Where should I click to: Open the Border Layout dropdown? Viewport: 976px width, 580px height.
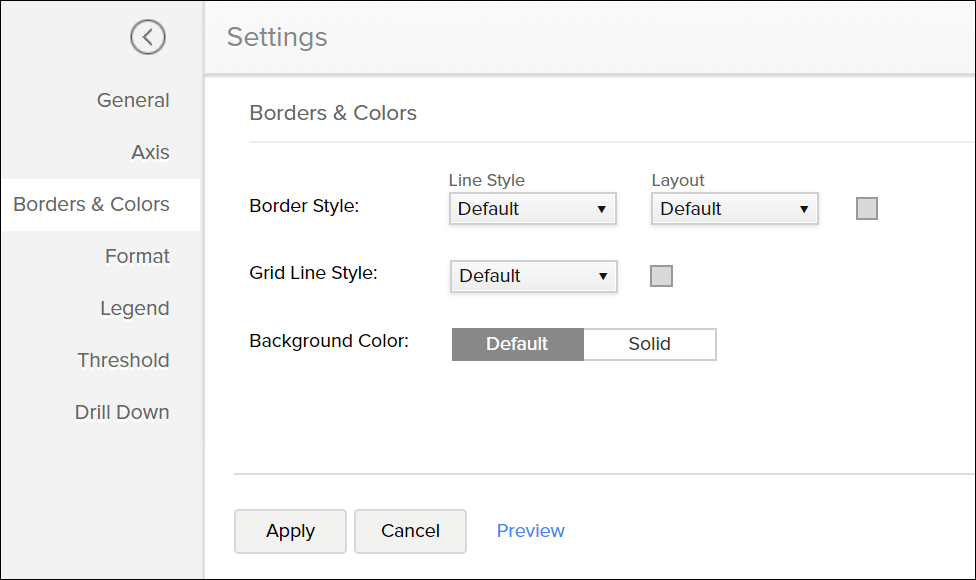coord(734,209)
